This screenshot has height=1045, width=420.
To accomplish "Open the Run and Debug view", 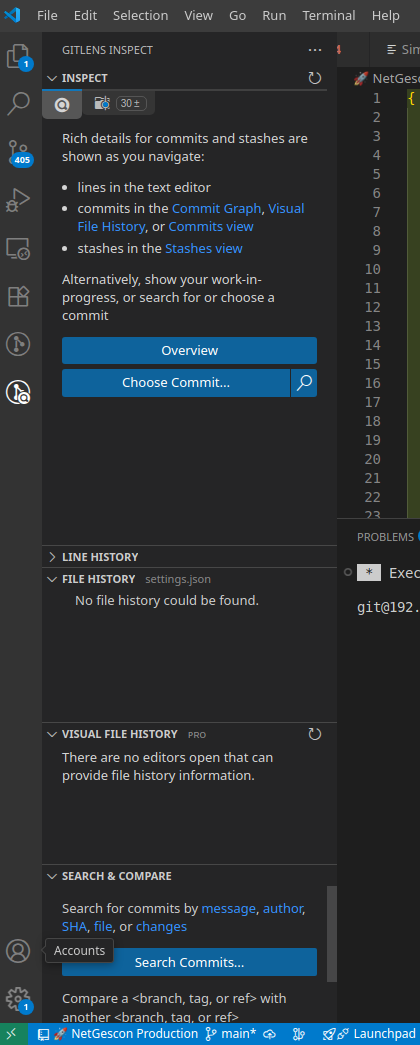I will [19, 200].
